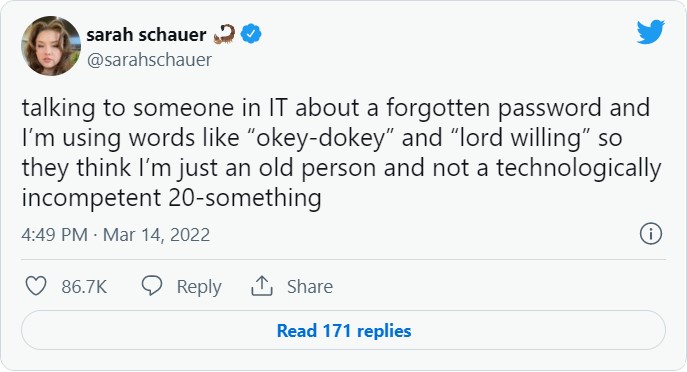Select the Share text label
The width and height of the screenshot is (687, 372).
(310, 287)
